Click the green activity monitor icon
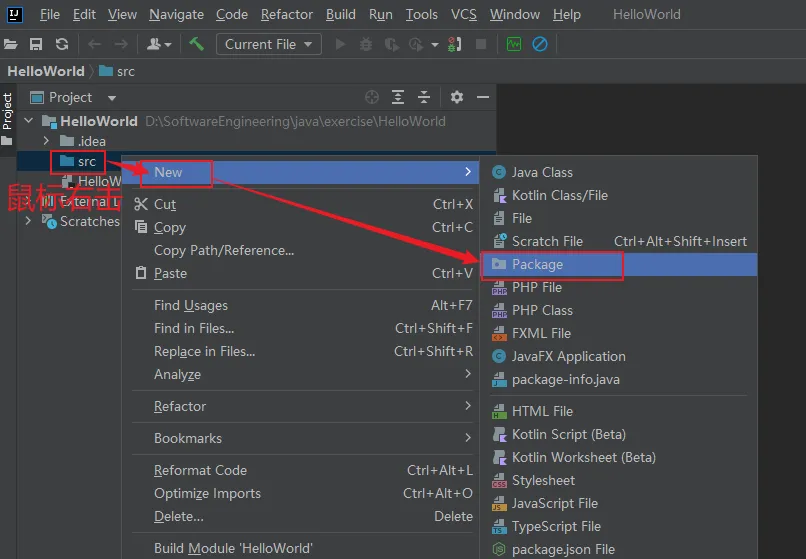This screenshot has height=559, width=806. [514, 44]
